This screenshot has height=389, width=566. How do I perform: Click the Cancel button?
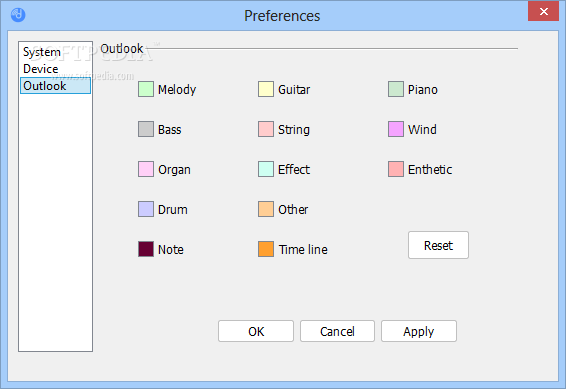[x=337, y=331]
